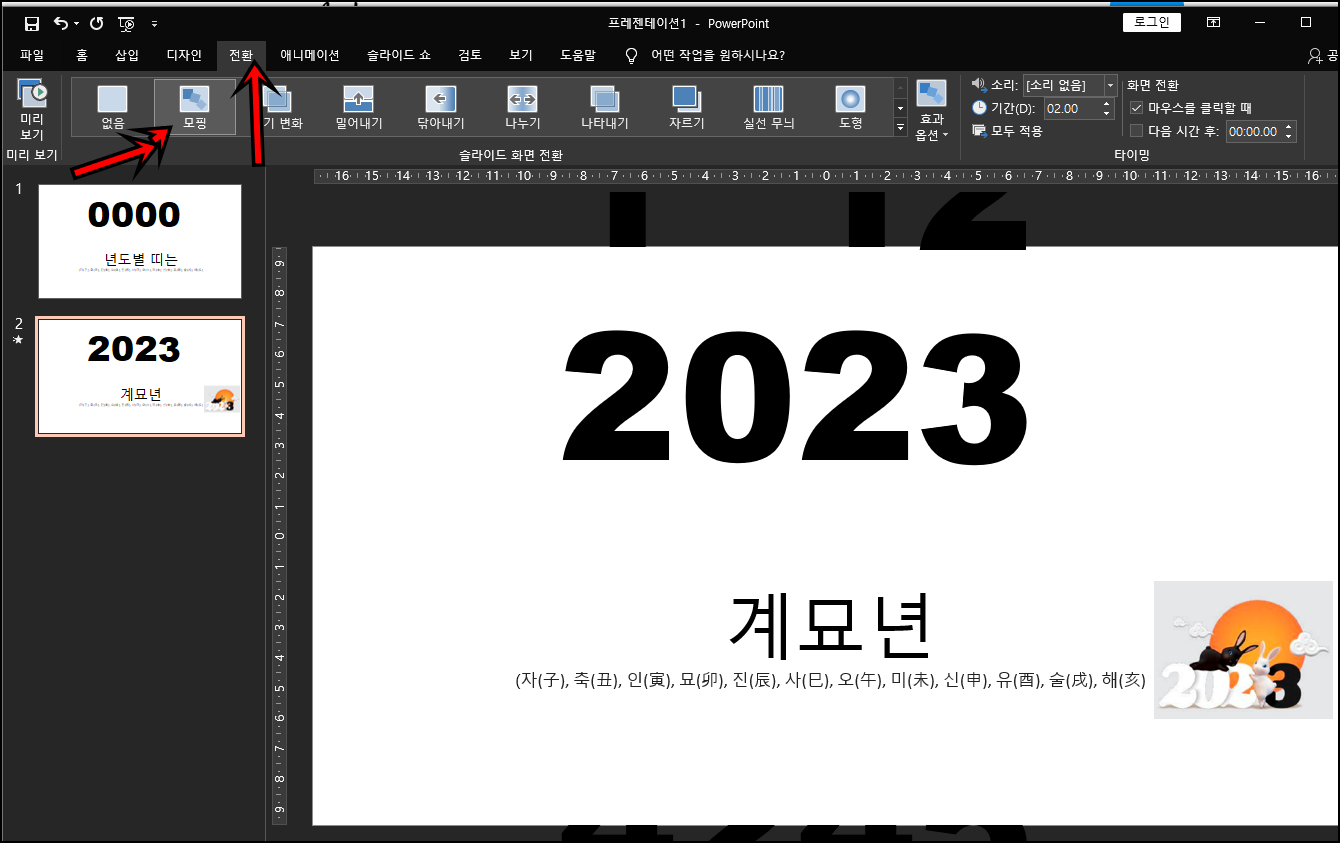Viewport: 1340px width, 843px height.
Task: Select the 전환 ribbon tab
Action: [241, 55]
